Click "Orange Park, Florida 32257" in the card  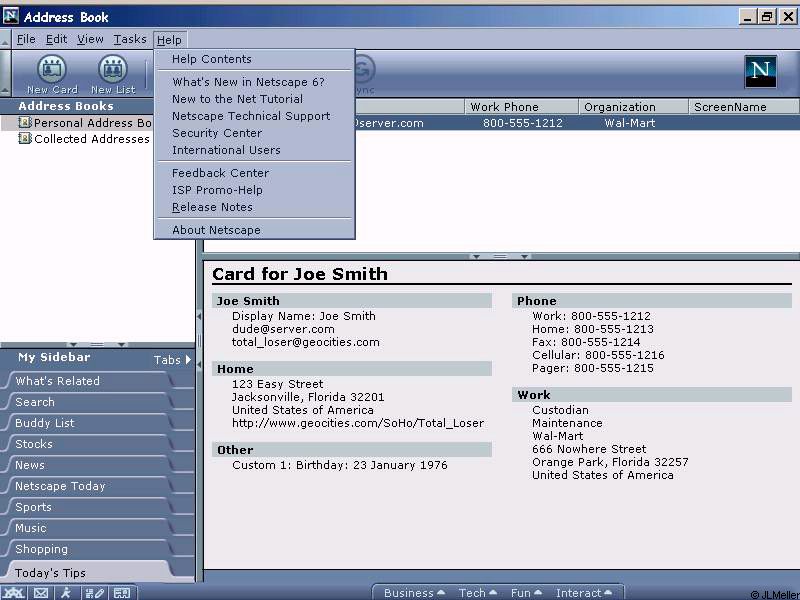[610, 462]
